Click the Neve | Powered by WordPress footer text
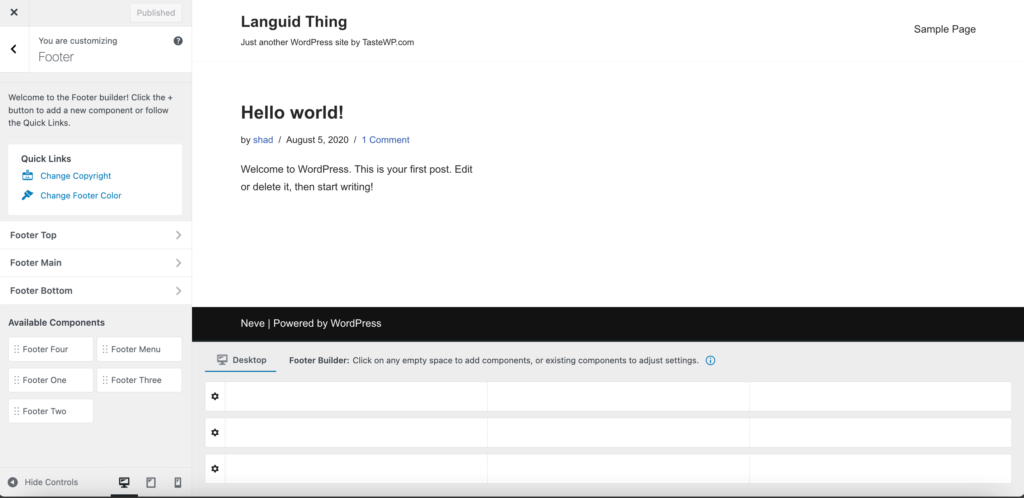The image size is (1024, 498). point(311,323)
